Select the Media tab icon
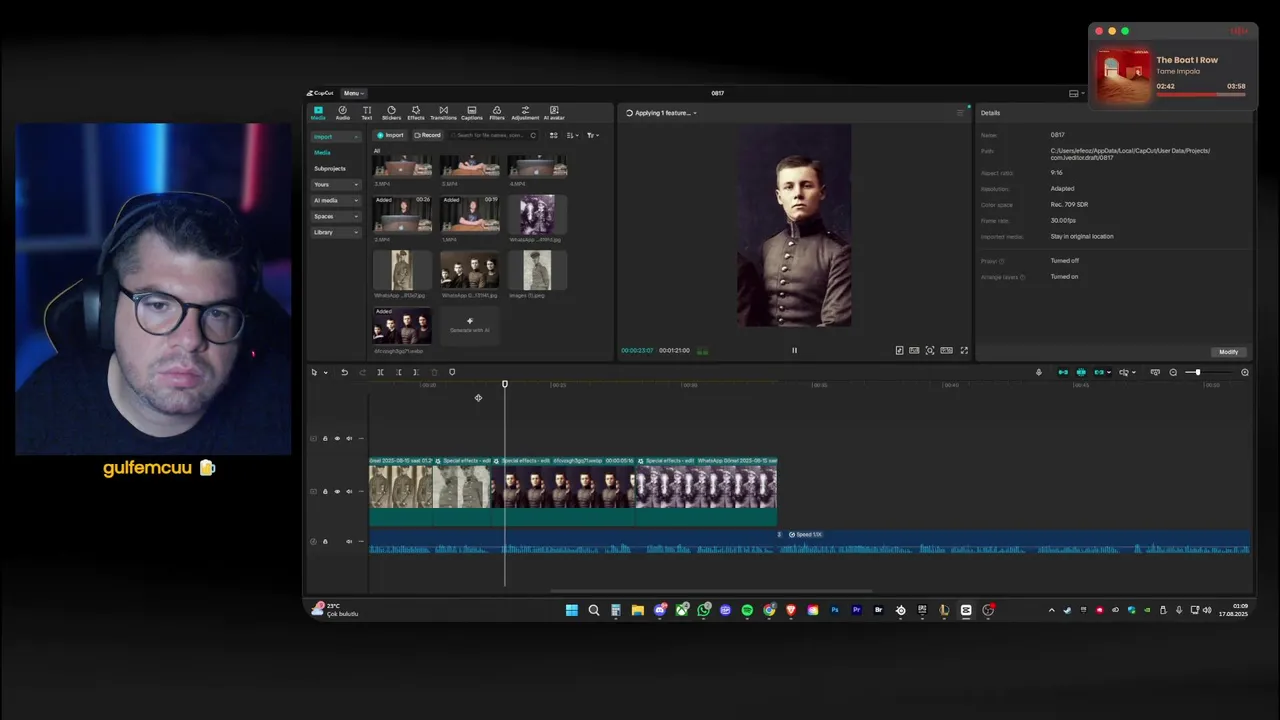 click(x=318, y=113)
